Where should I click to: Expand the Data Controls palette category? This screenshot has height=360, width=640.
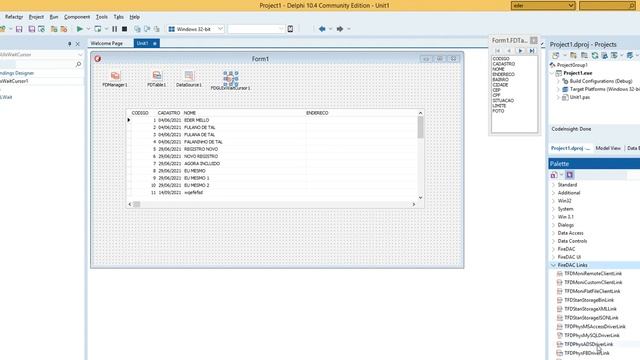point(553,241)
